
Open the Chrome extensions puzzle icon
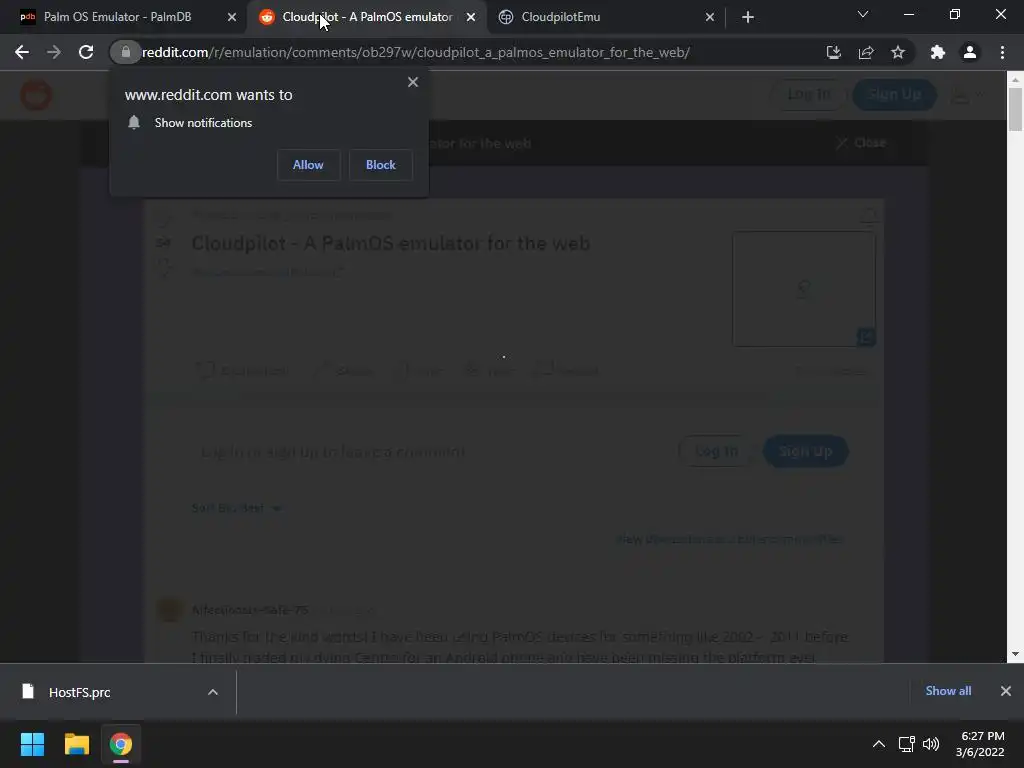click(x=938, y=52)
